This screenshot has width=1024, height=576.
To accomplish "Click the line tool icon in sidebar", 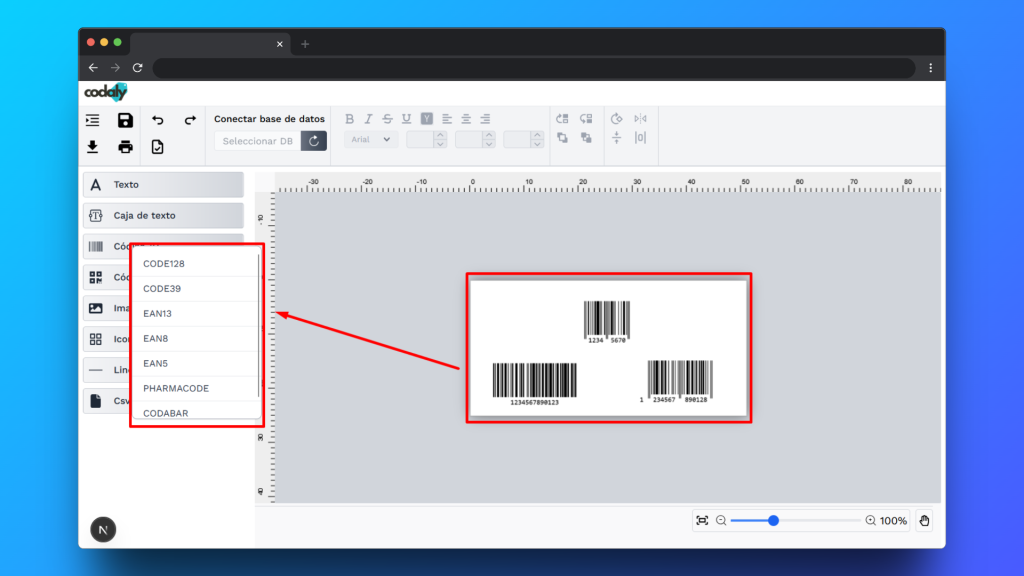I will coord(96,370).
